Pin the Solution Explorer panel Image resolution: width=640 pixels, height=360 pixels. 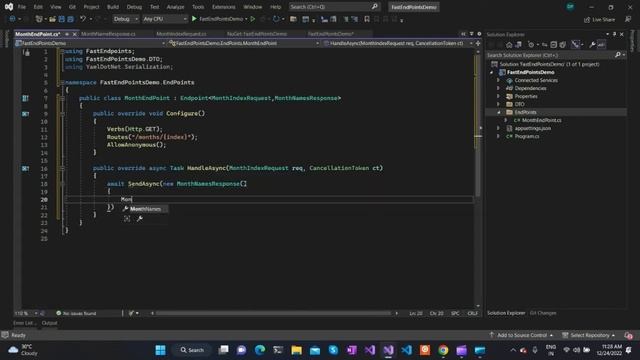coord(614,34)
